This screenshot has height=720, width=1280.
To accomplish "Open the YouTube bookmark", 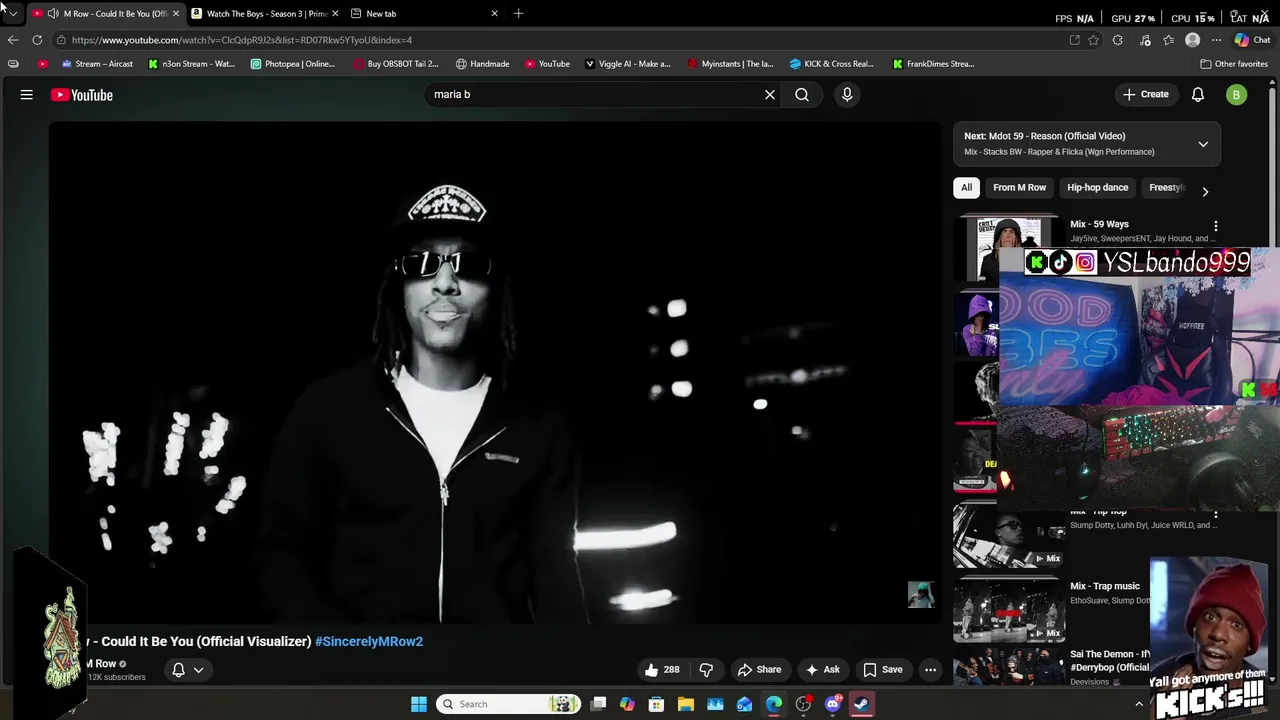I will click(x=547, y=64).
